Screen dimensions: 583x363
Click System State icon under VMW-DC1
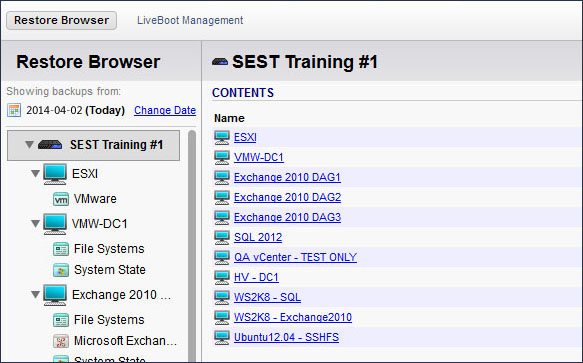[61, 270]
